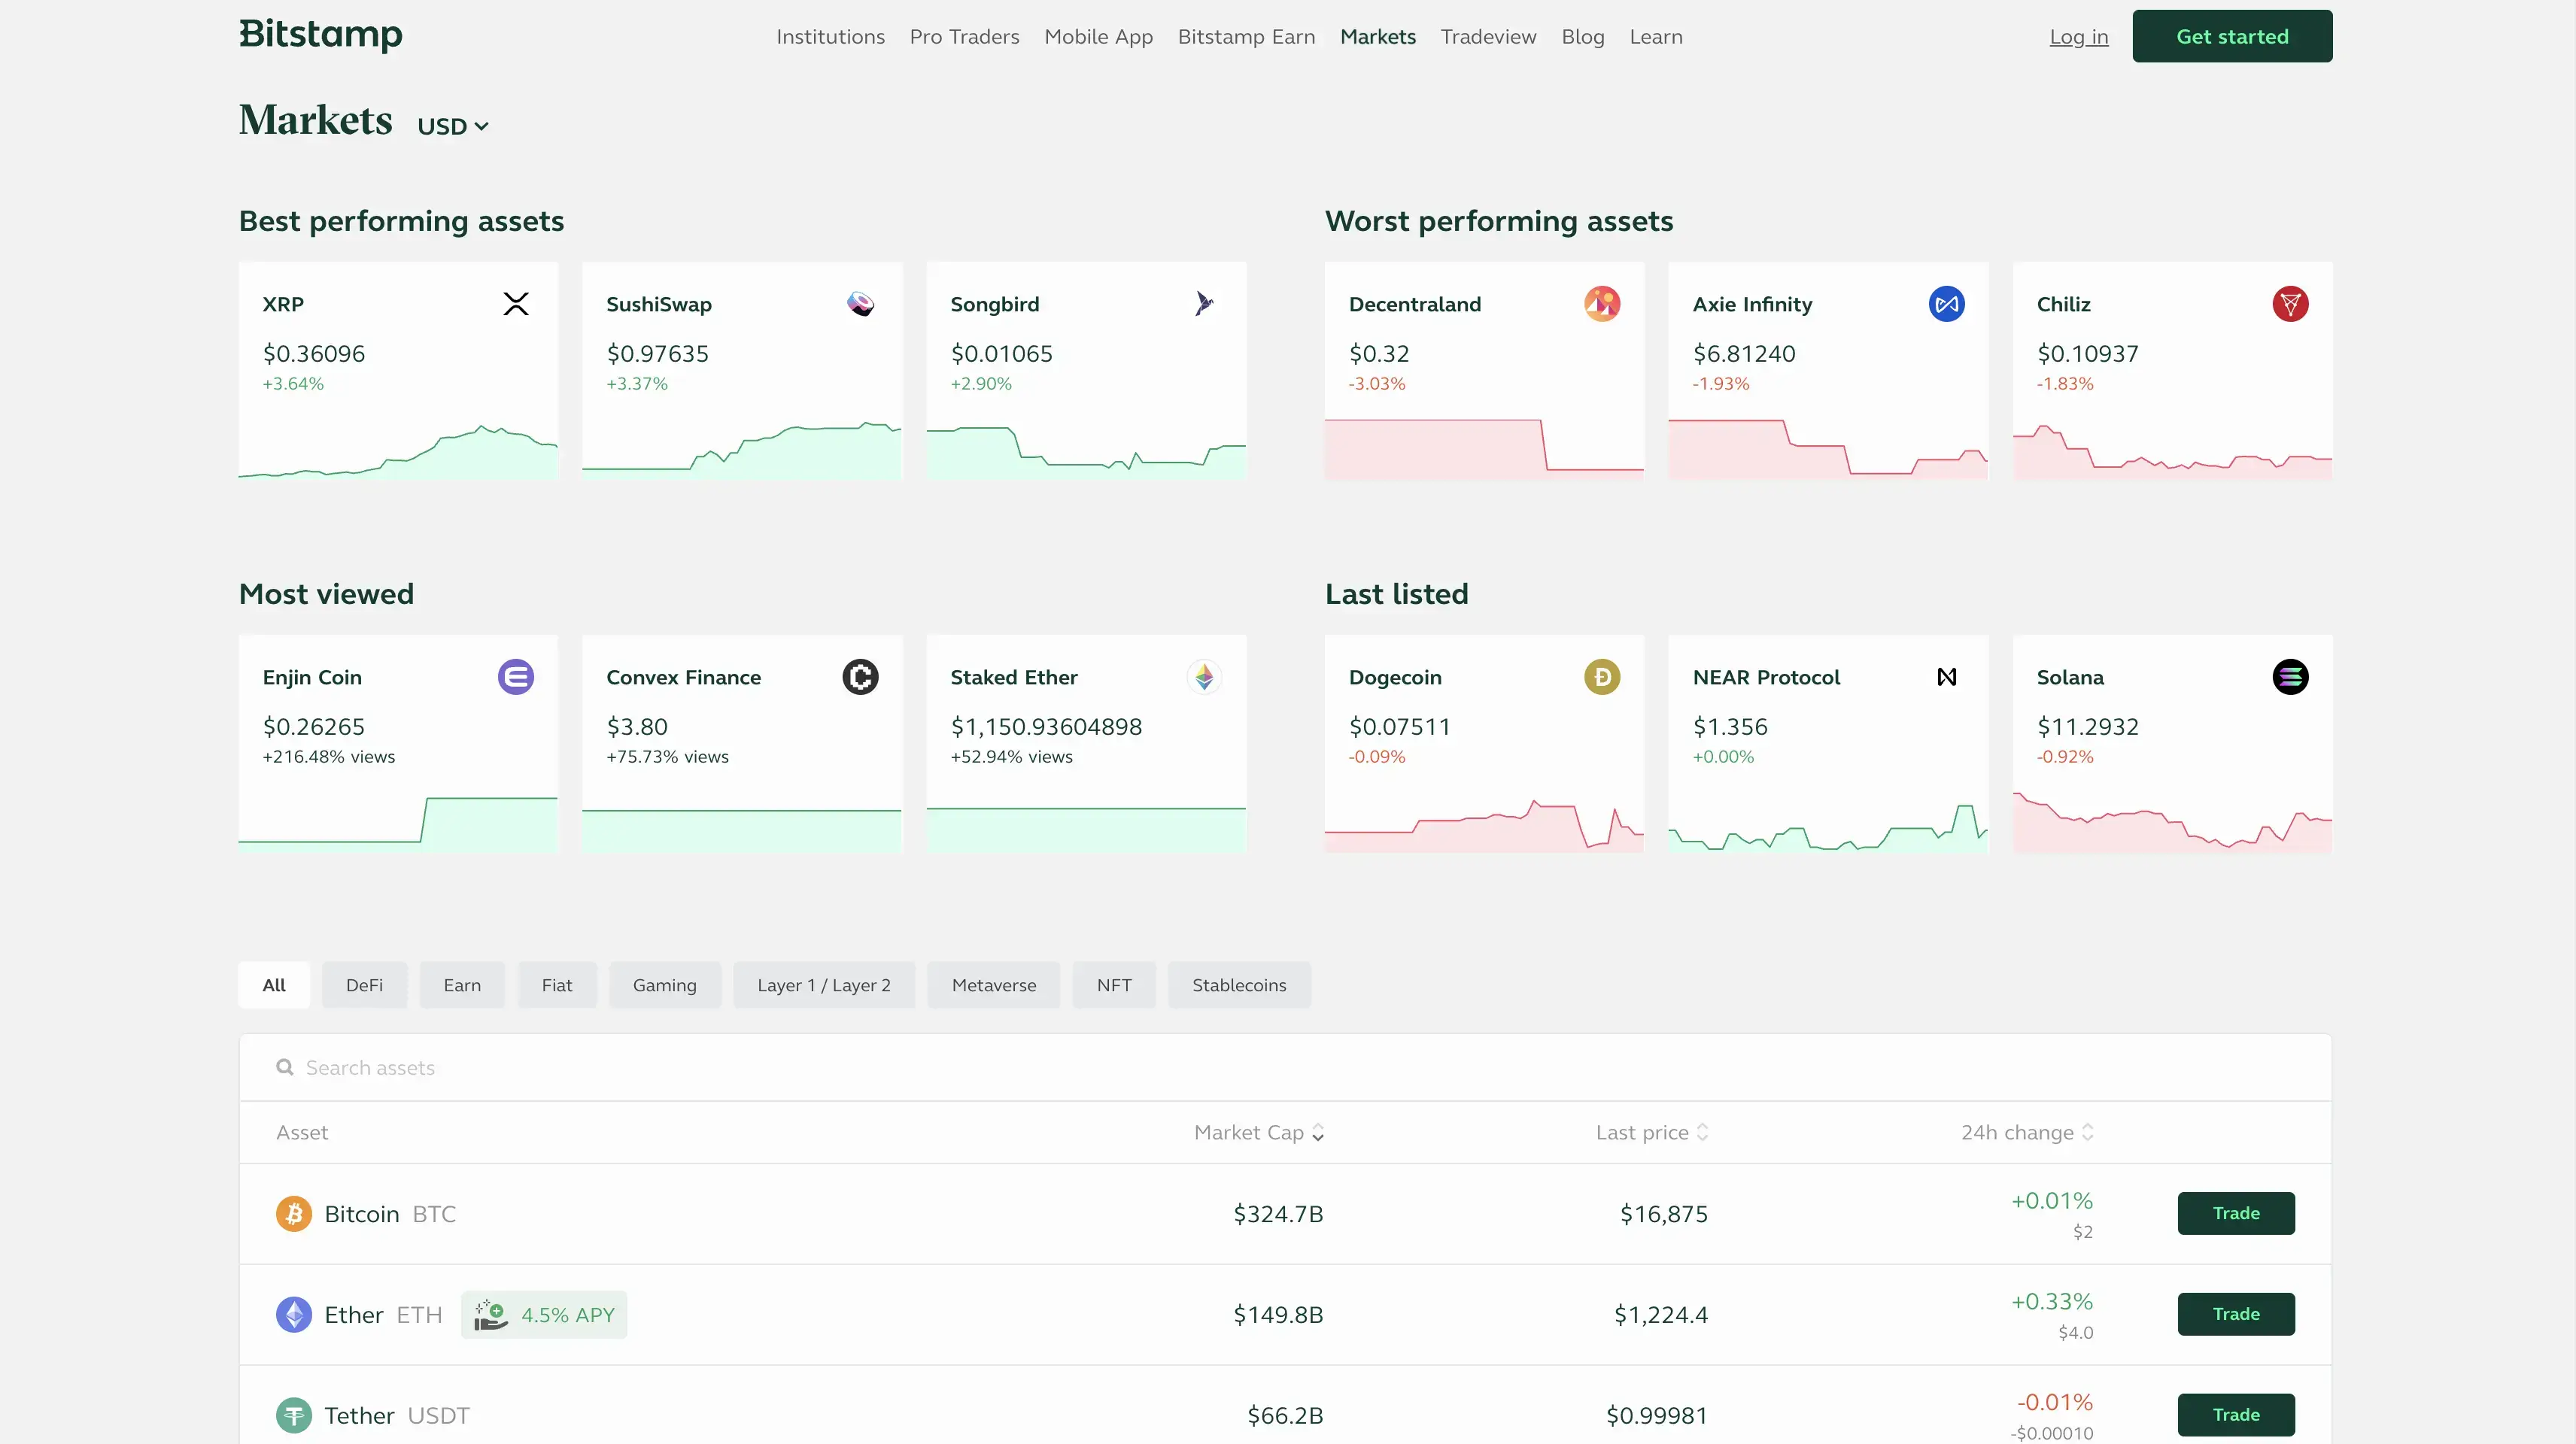Click the Staked Ether diamond icon
Screen dimensions: 2576x1444
coord(1204,677)
